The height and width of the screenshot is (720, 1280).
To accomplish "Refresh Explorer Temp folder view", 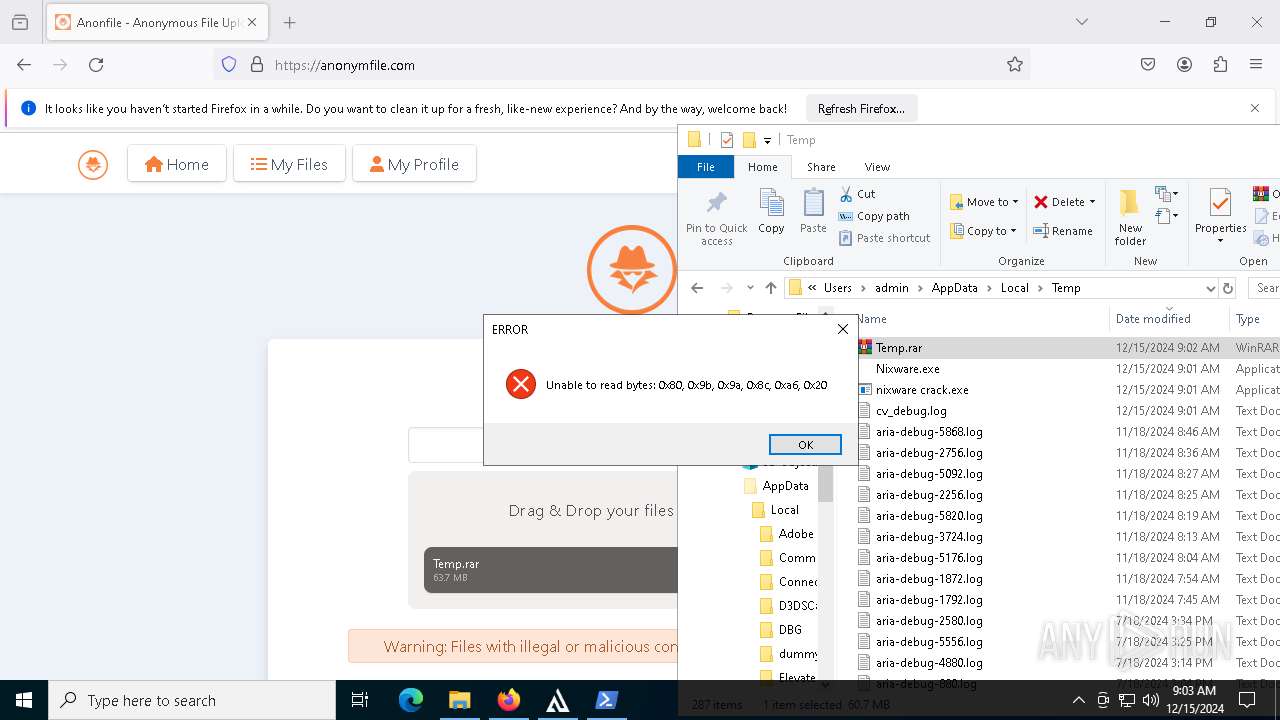I will coord(1228,288).
